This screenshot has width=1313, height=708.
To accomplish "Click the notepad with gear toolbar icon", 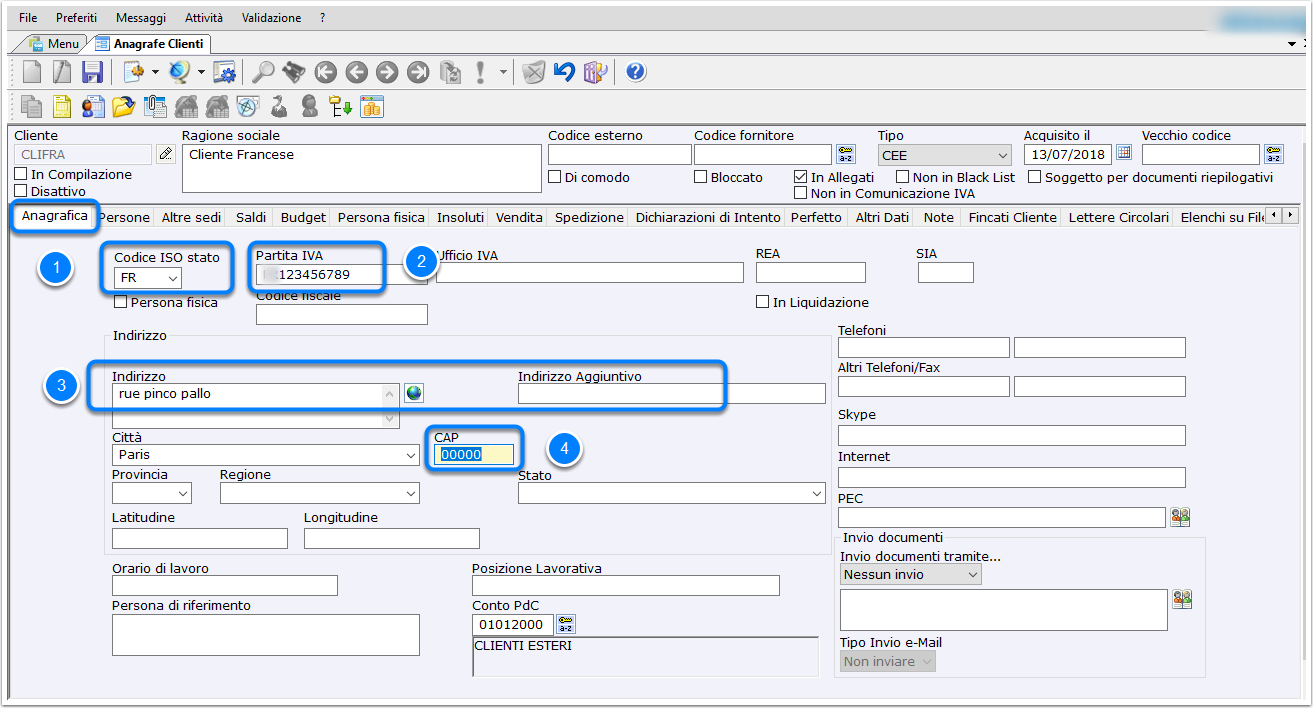I will click(x=133, y=72).
